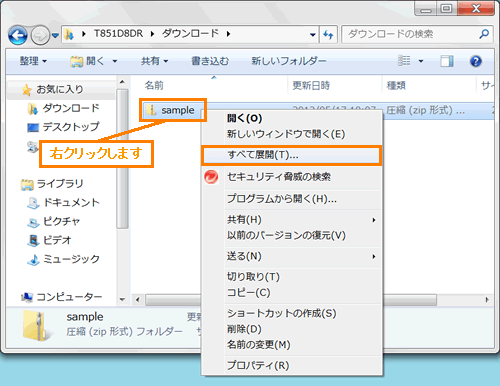
Task: Select デスクトップ in the favorites list
Action: [x=71, y=127]
